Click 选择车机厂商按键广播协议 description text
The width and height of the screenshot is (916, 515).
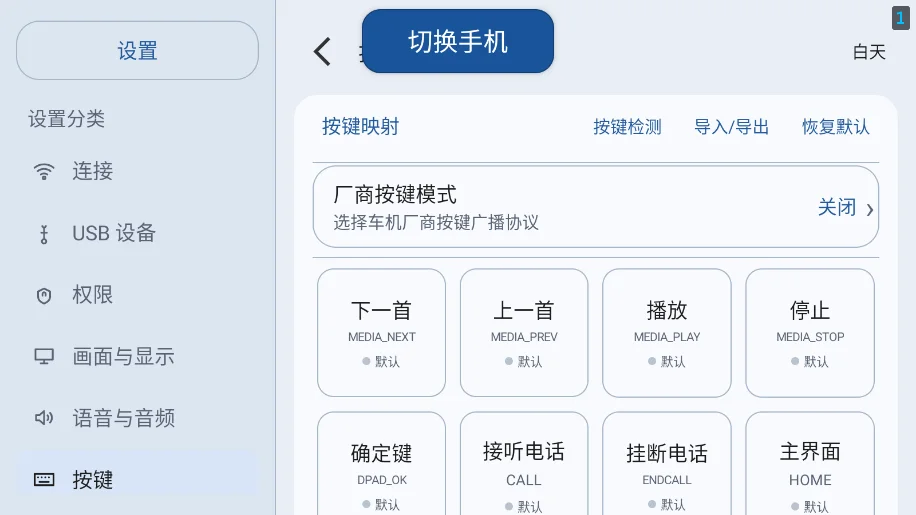click(x=436, y=222)
